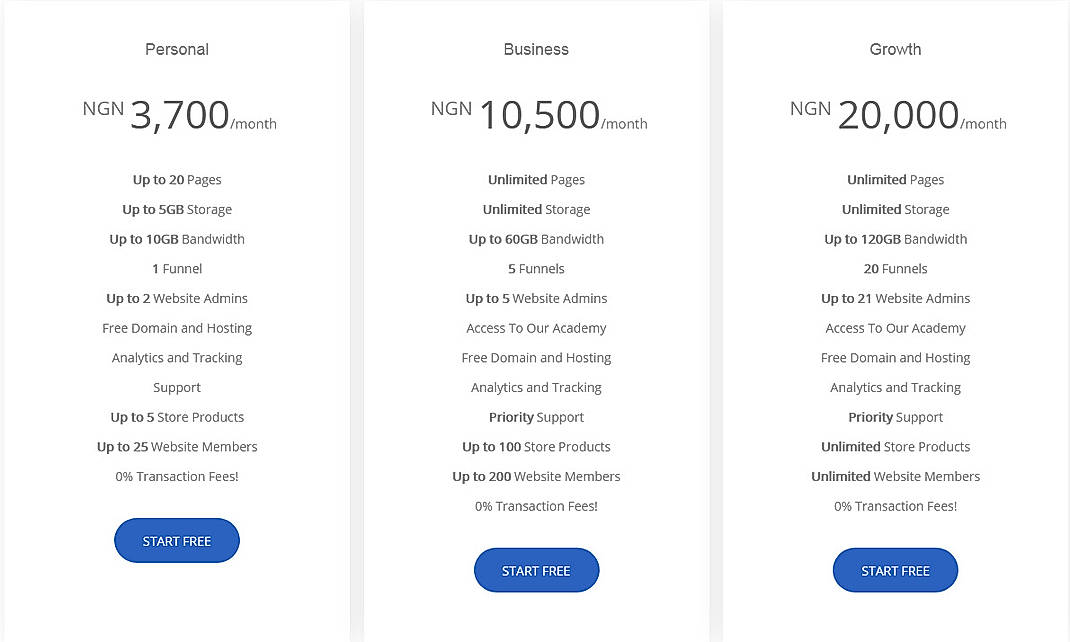This screenshot has width=1070, height=642.
Task: Click Analytics and Tracking in Growth column
Action: 895,387
